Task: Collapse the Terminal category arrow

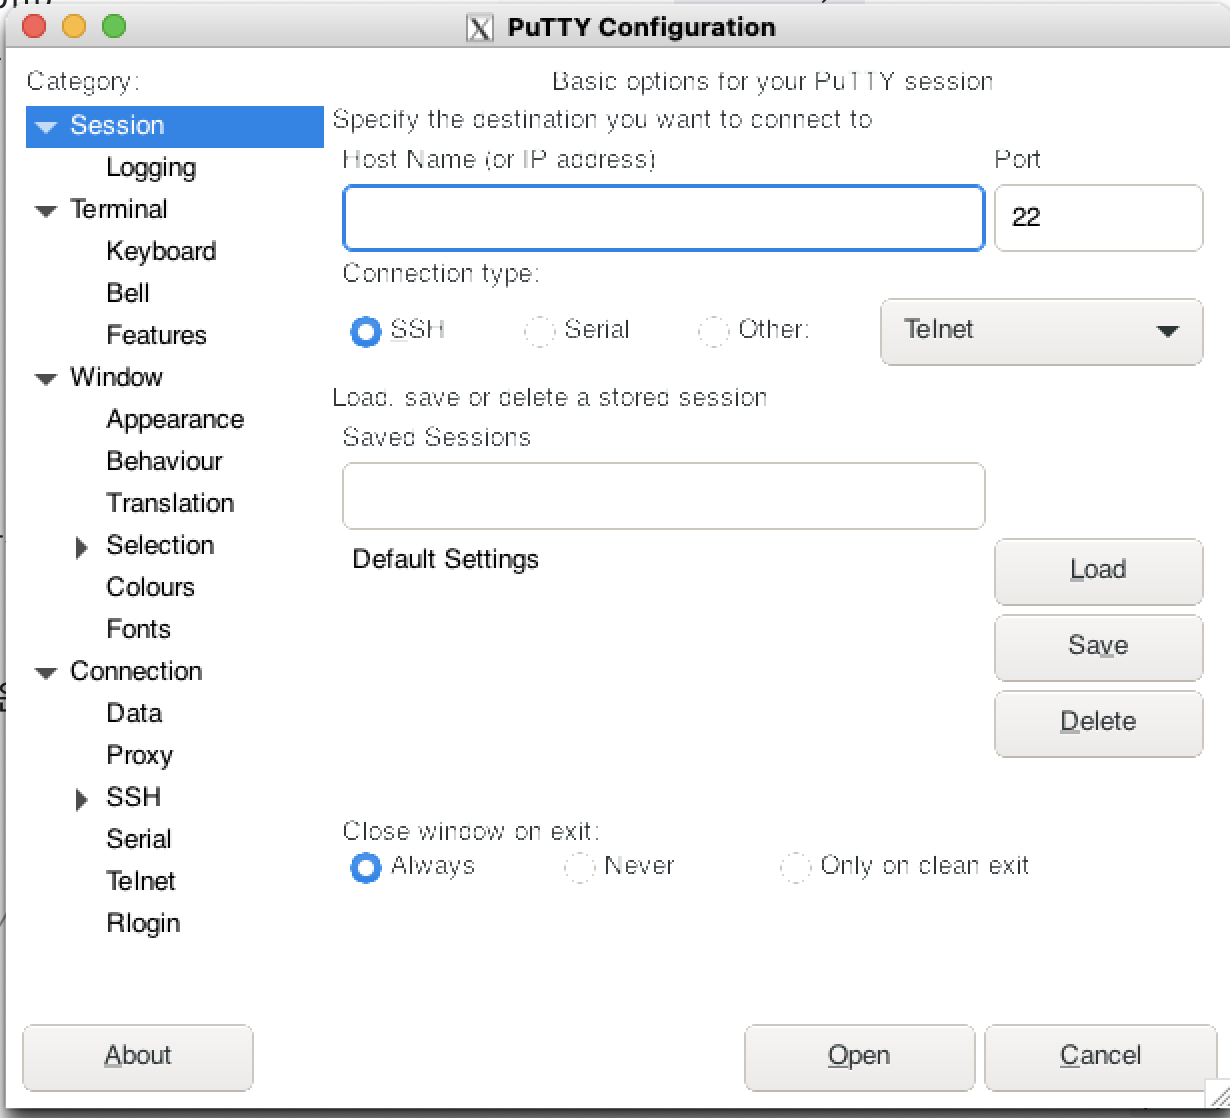Action: coord(46,211)
